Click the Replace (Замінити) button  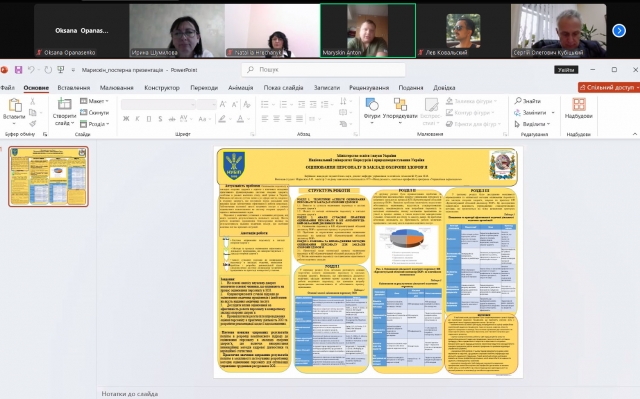[x=534, y=112]
